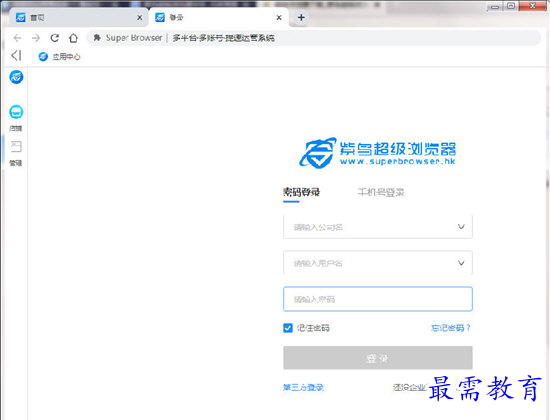
Task: Click the password input field
Action: click(377, 299)
